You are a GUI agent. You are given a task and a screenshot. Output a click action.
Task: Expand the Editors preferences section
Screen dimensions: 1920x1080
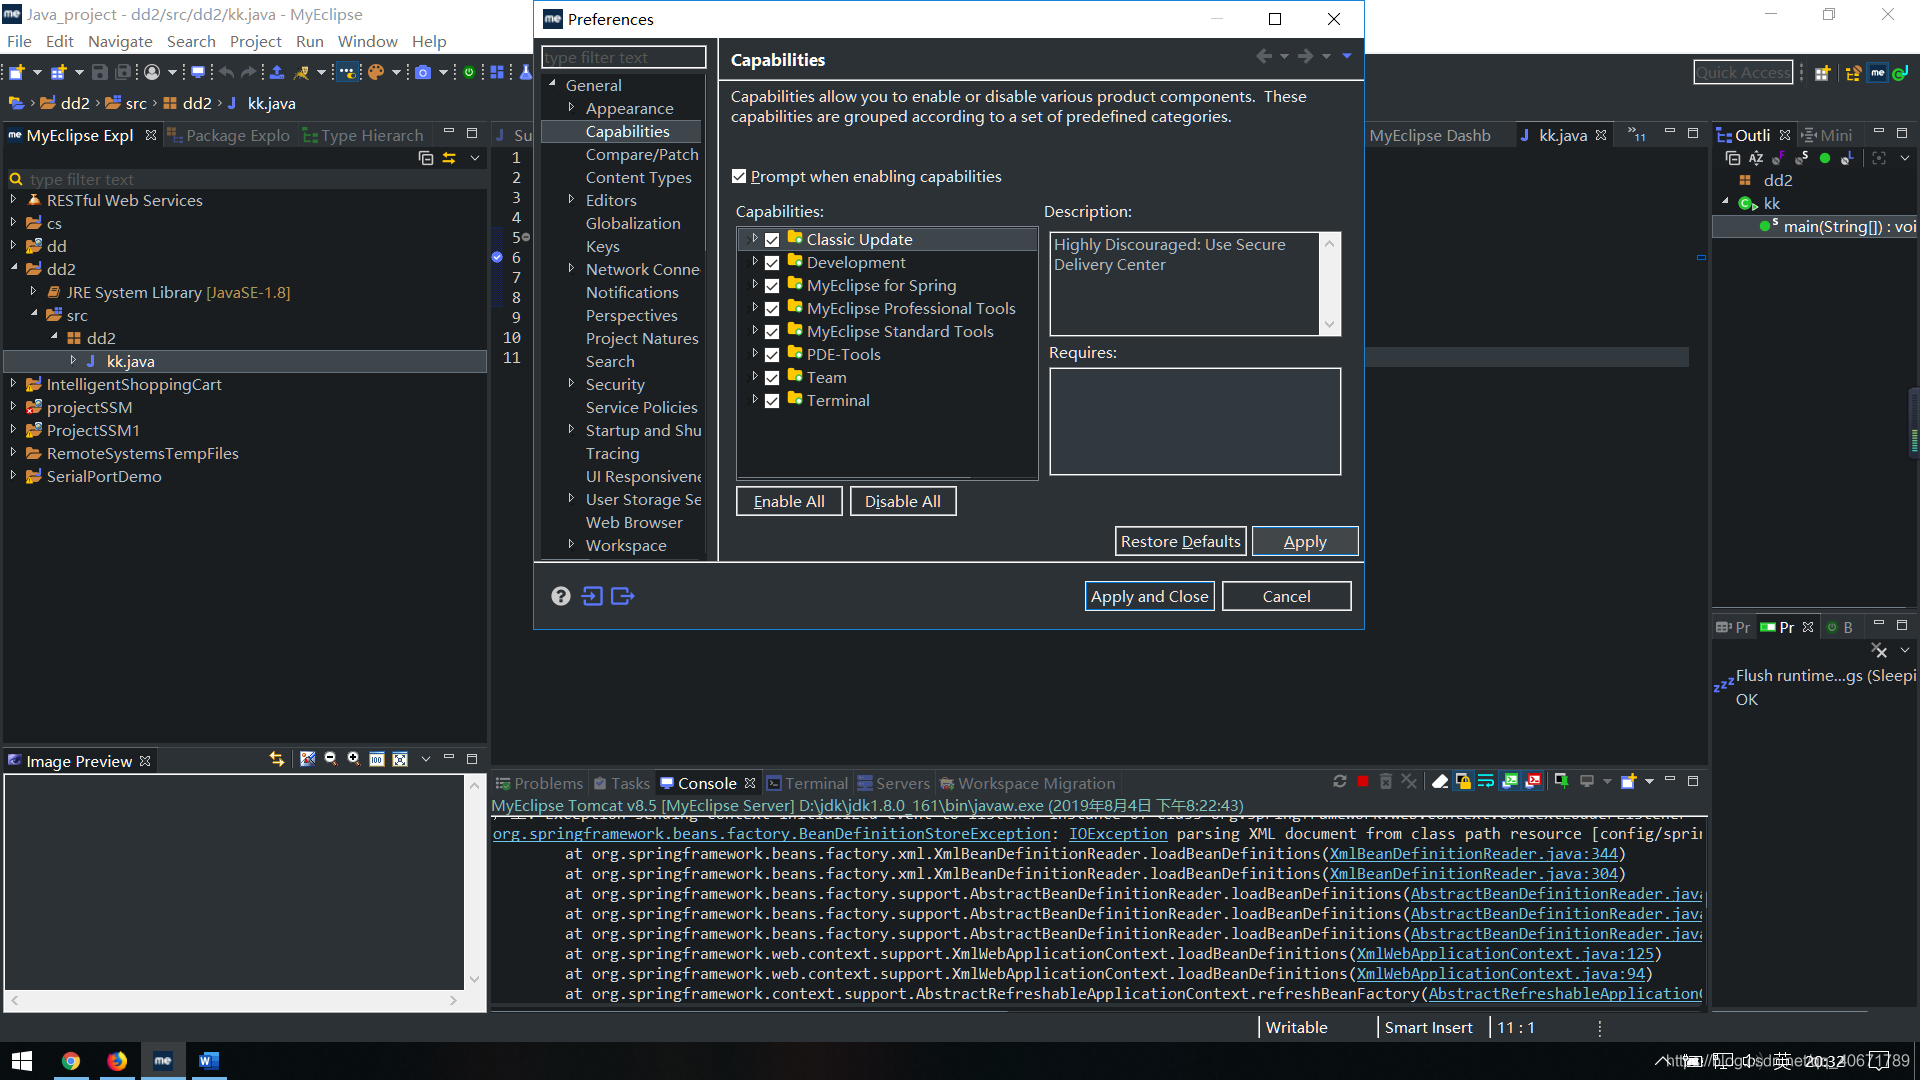point(570,199)
